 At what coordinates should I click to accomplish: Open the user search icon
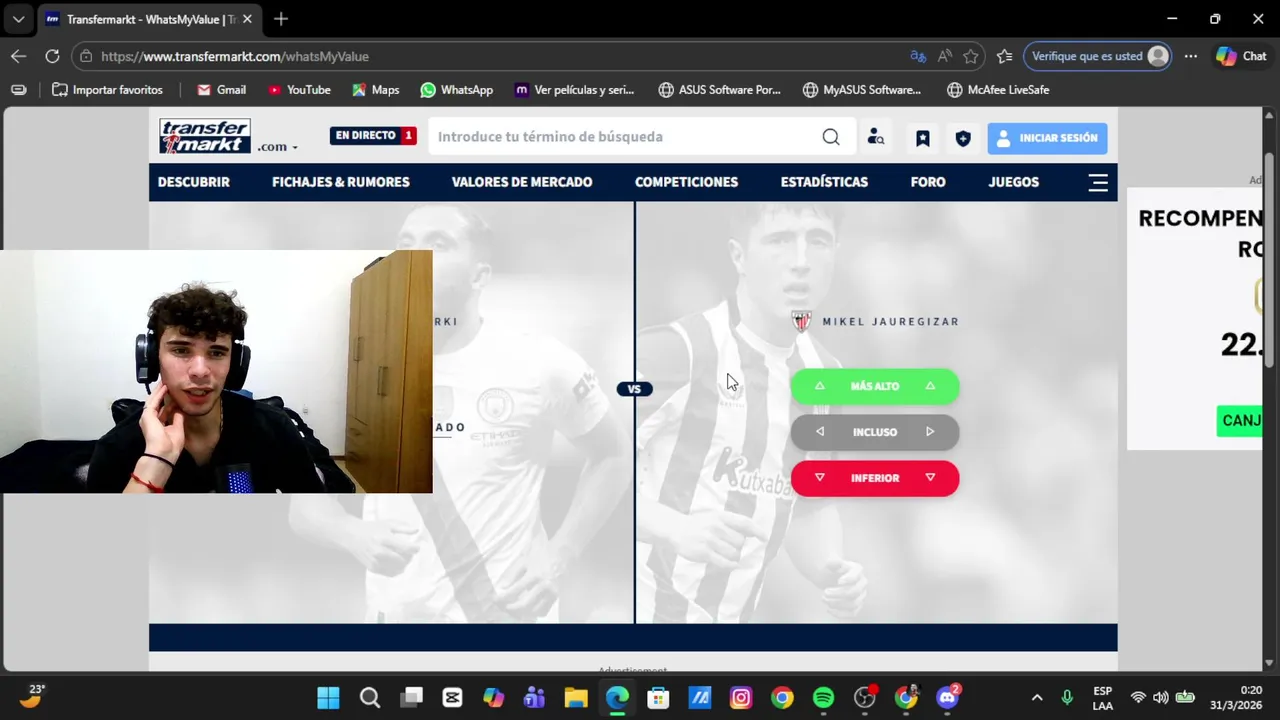(876, 138)
